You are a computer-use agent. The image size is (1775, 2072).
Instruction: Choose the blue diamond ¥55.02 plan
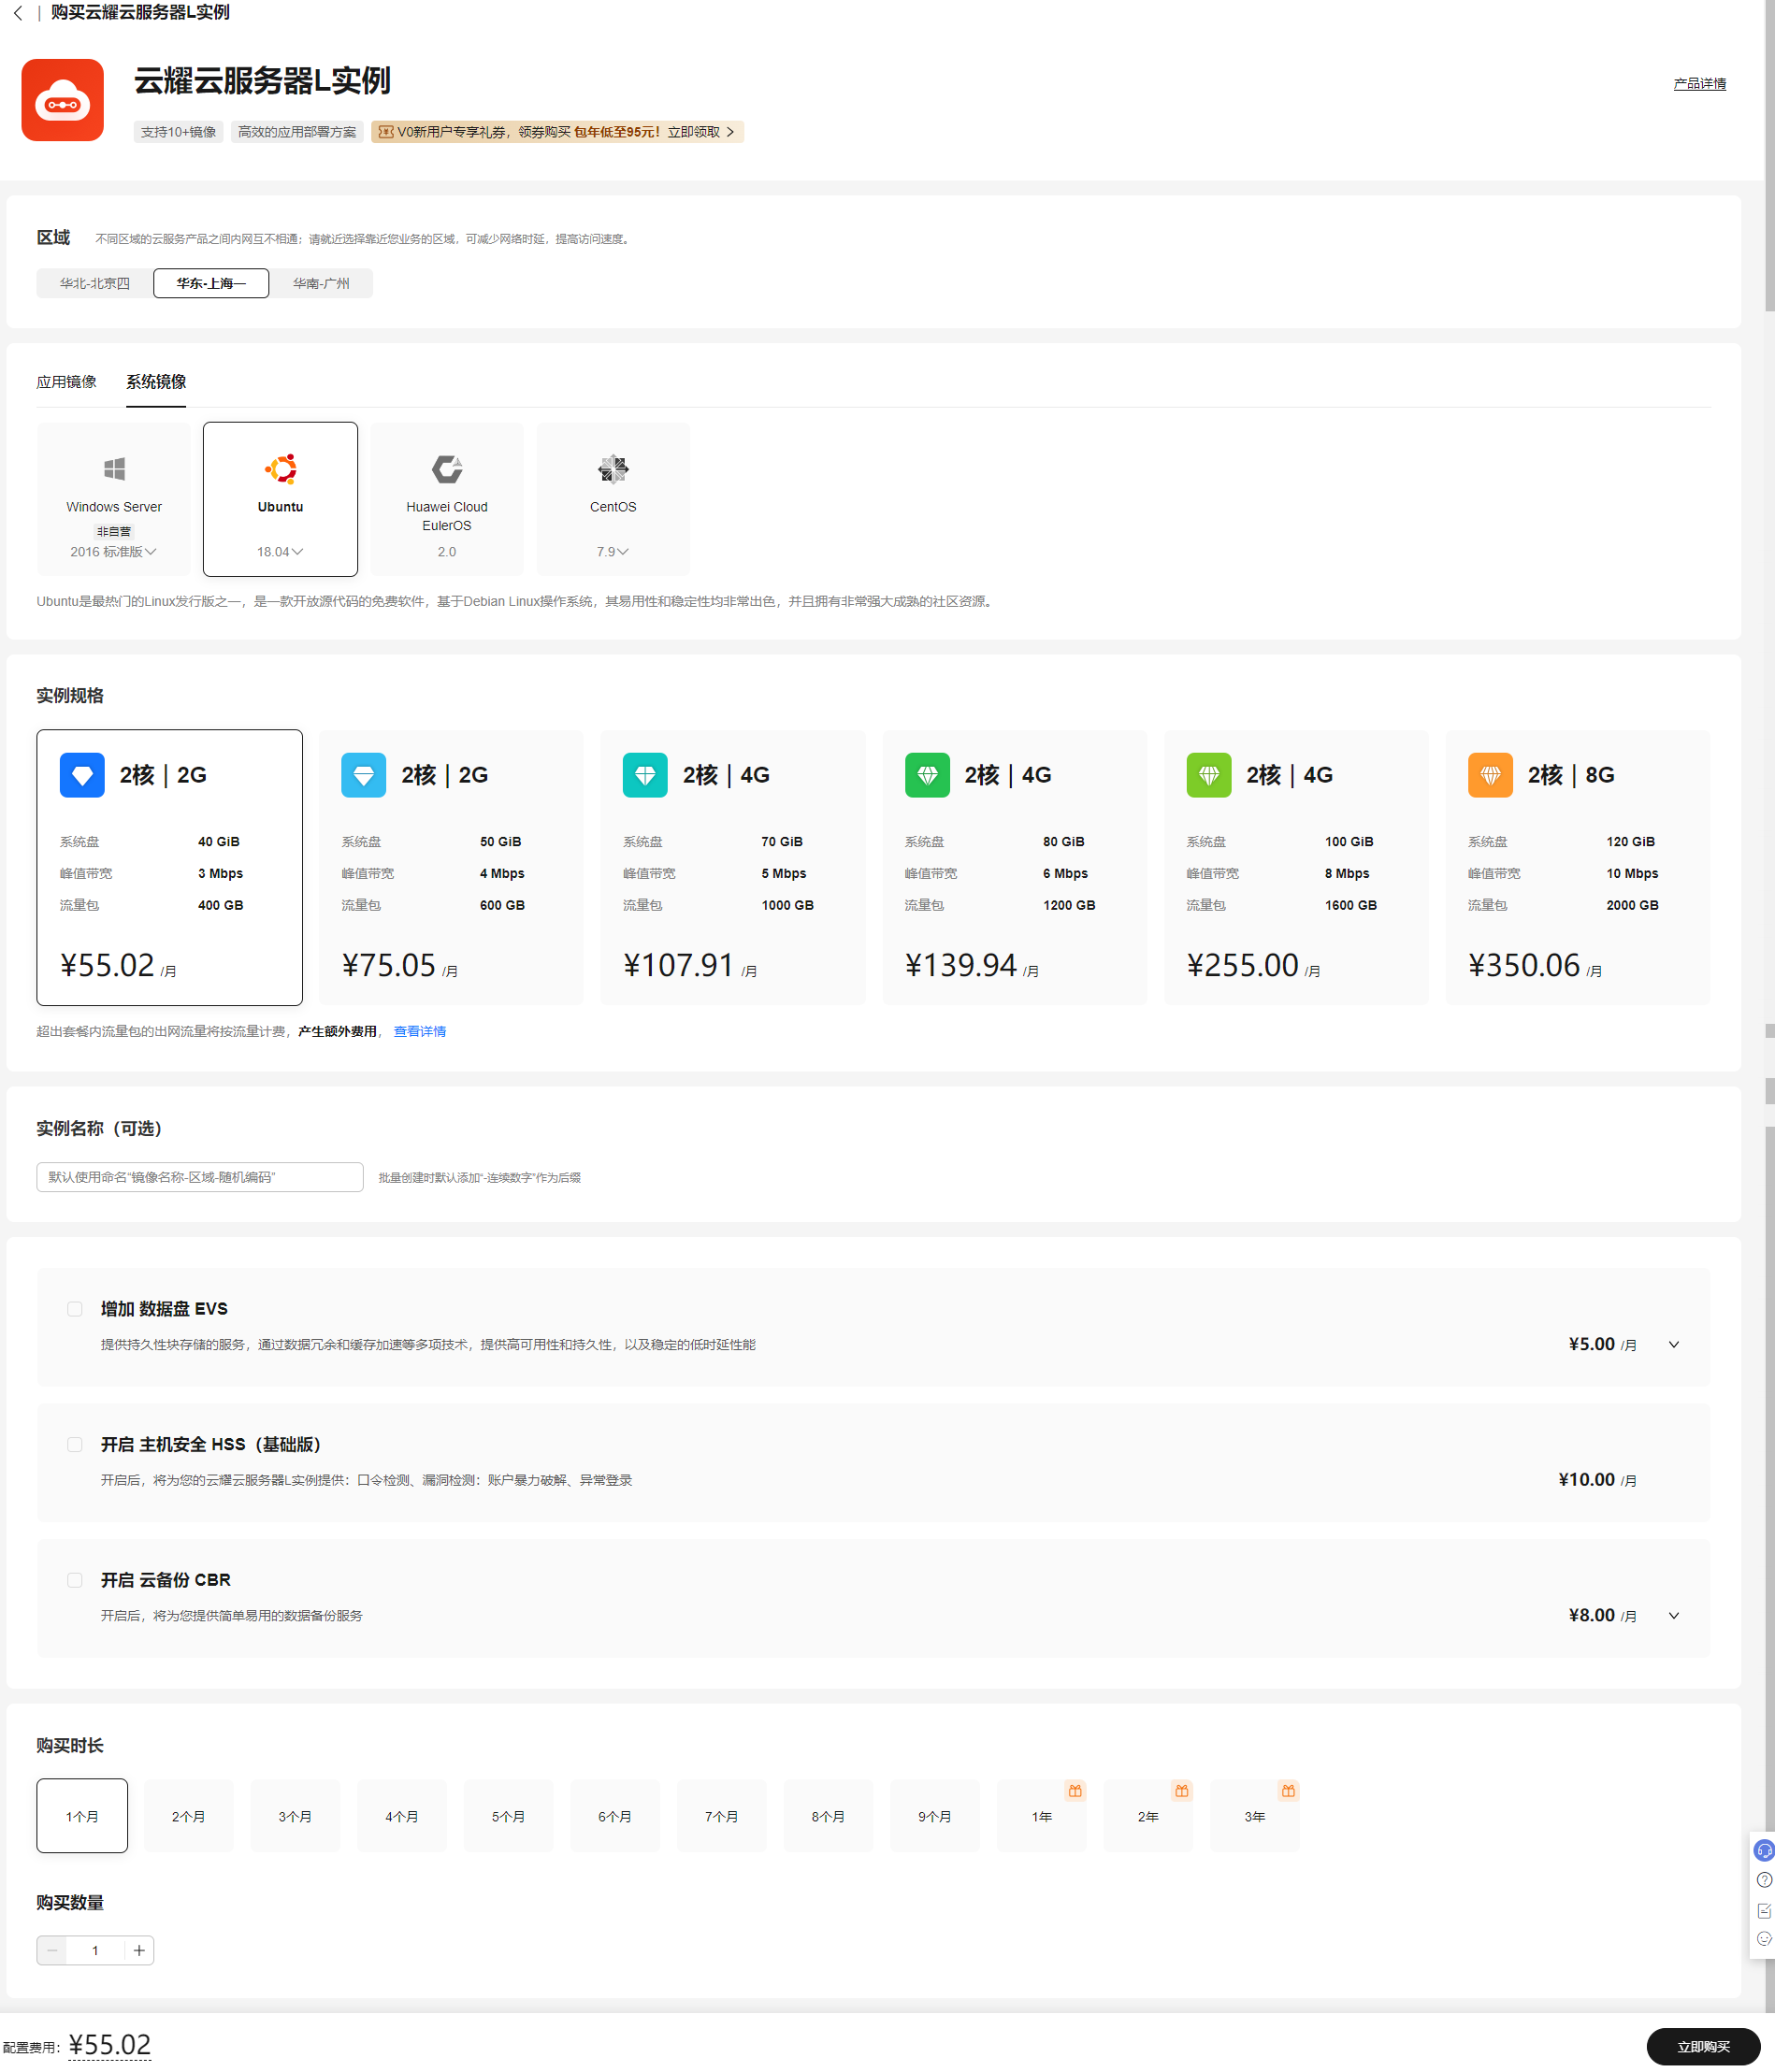[169, 867]
